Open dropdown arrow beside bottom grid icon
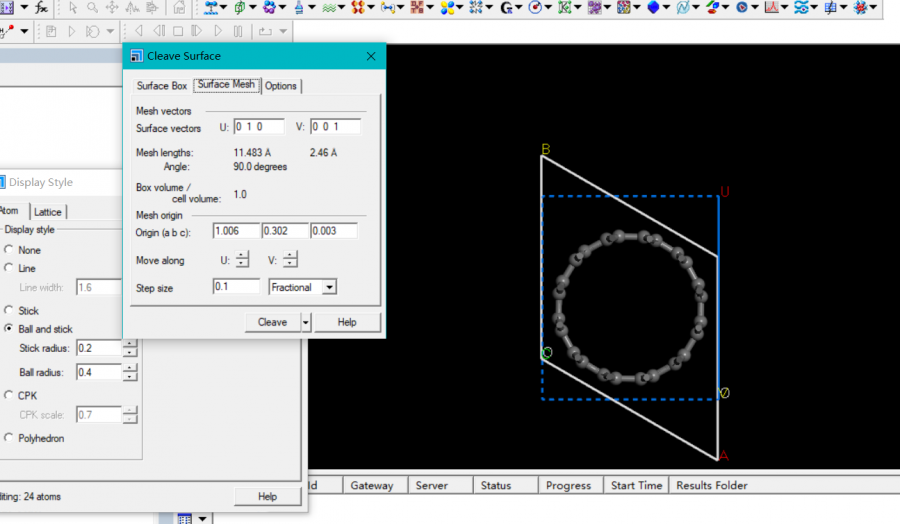 tap(203, 519)
